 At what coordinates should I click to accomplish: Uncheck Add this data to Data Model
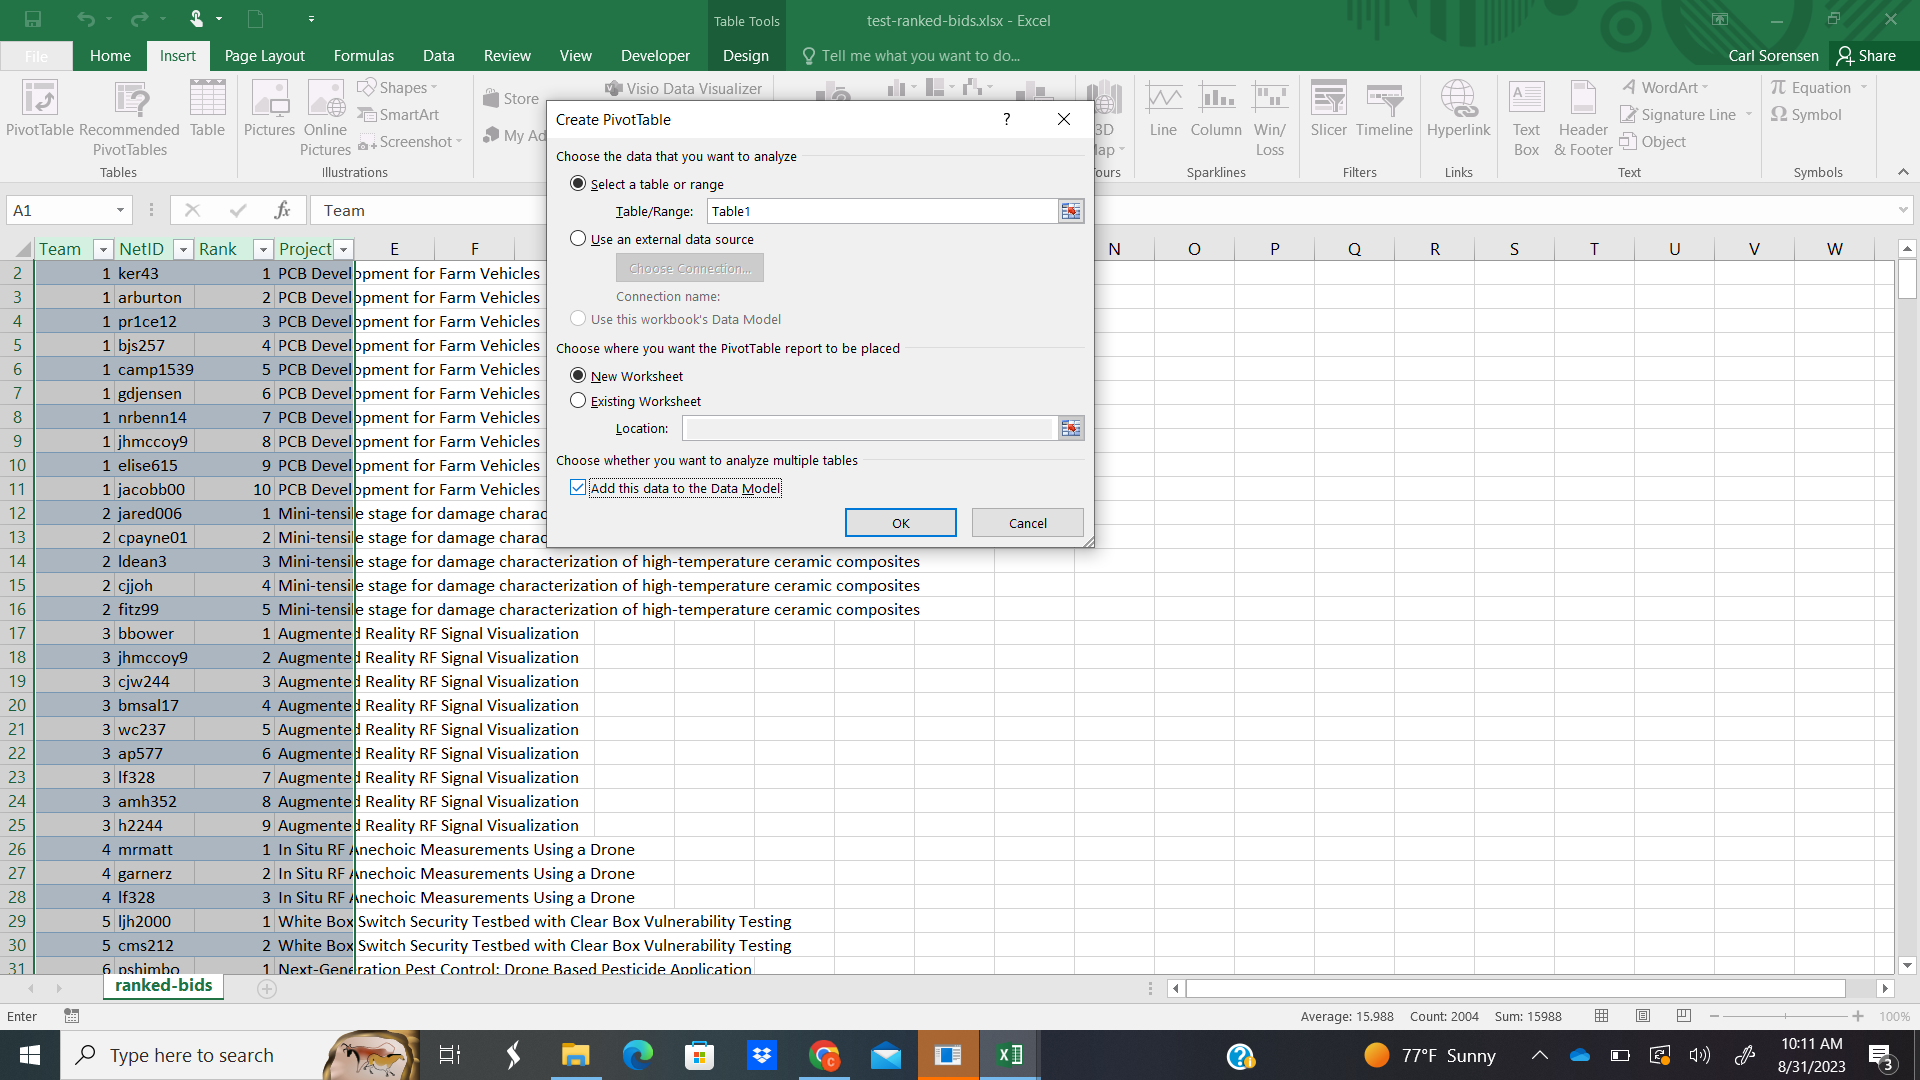pos(578,488)
